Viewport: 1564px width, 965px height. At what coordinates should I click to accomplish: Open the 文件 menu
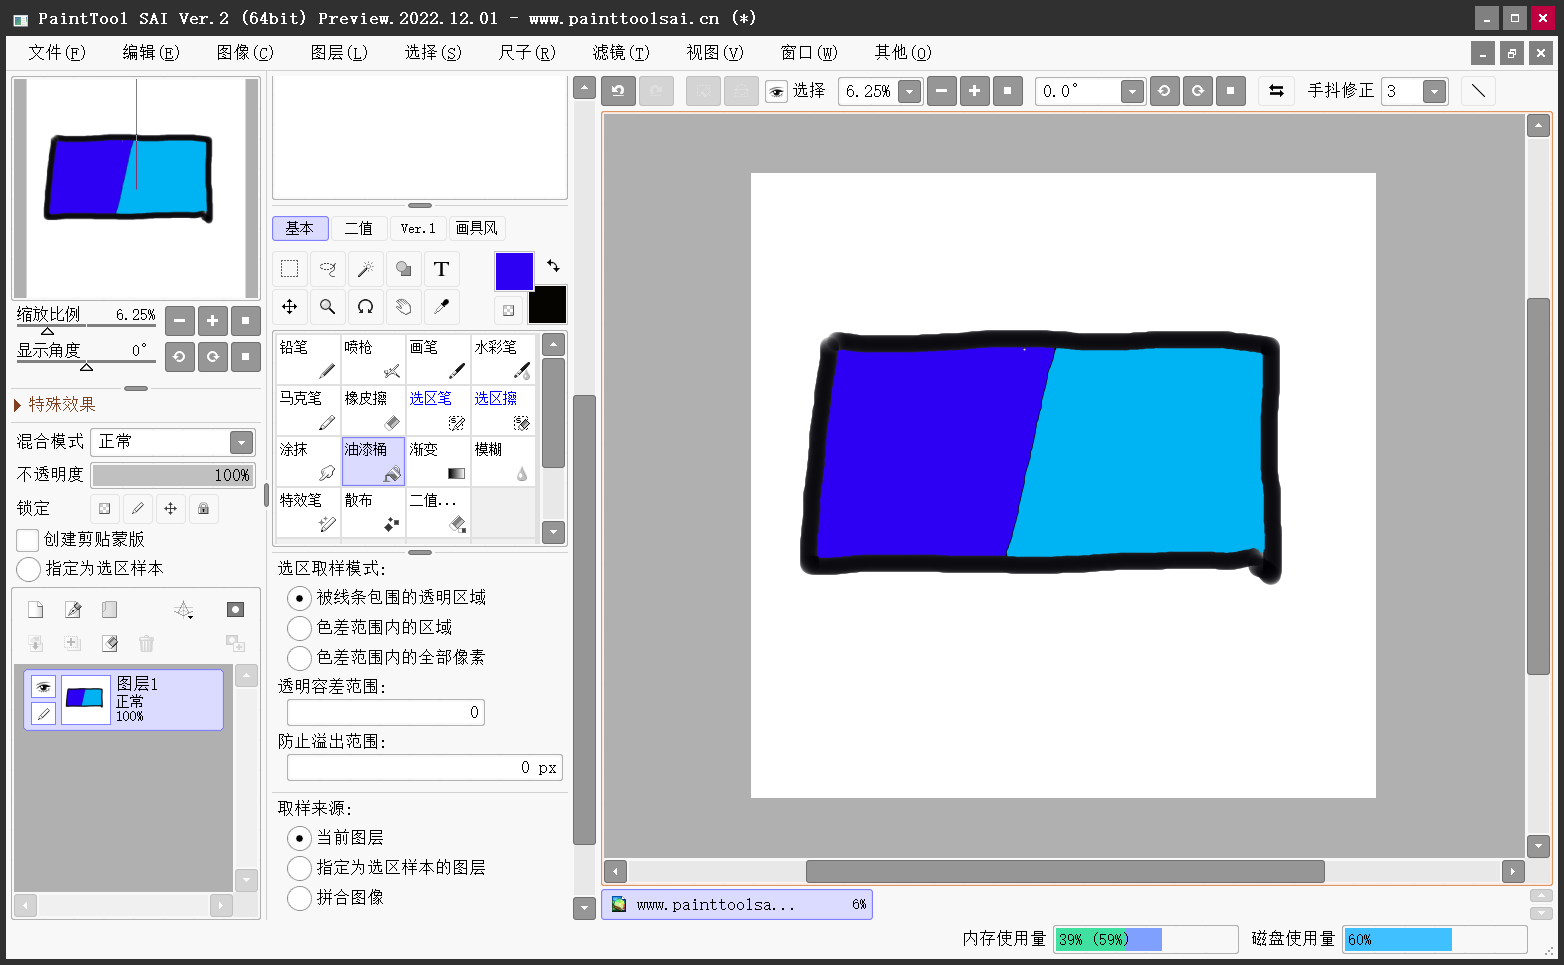56,52
